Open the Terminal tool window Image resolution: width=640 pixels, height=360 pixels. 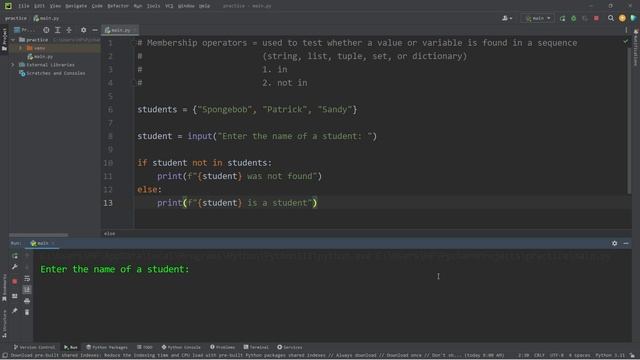(256, 347)
